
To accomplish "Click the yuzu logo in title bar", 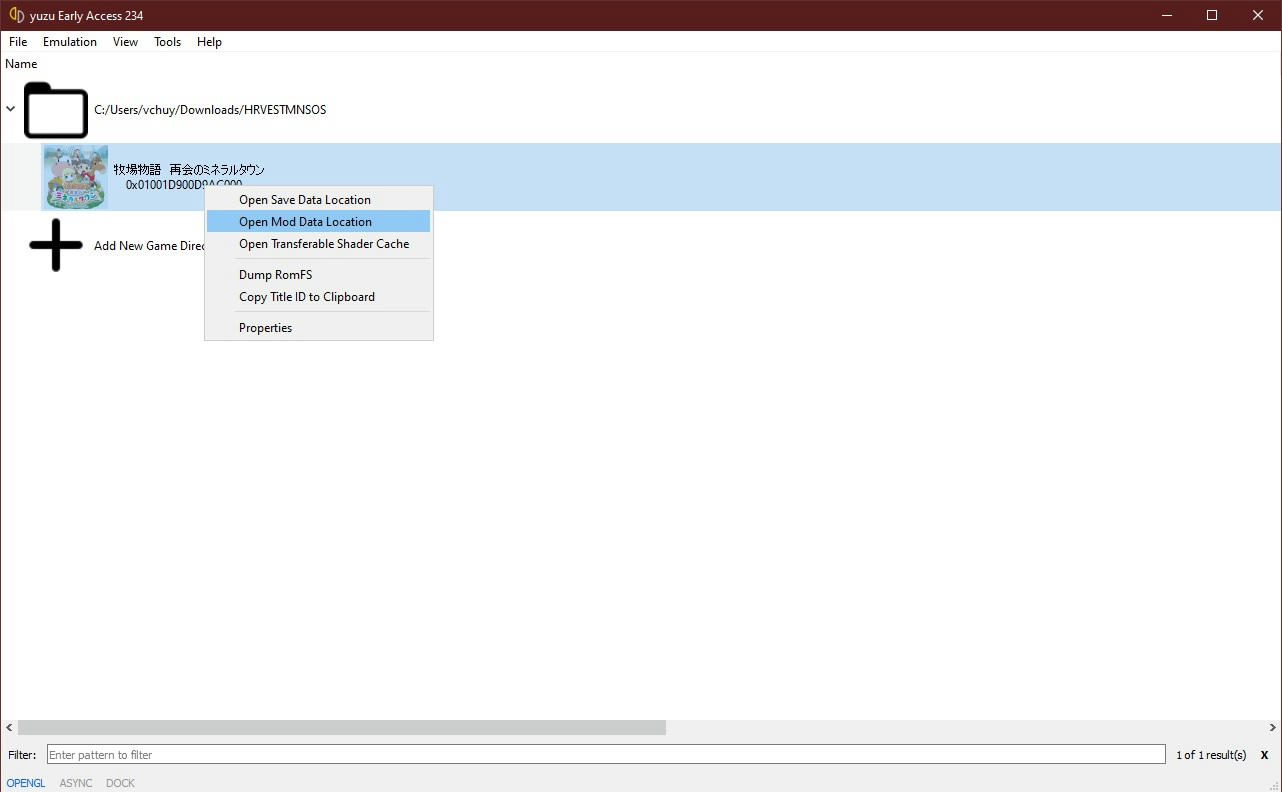I will (16, 16).
